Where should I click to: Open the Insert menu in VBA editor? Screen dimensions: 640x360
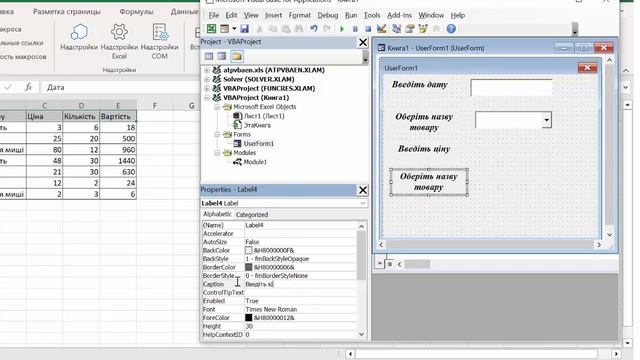[x=273, y=15]
